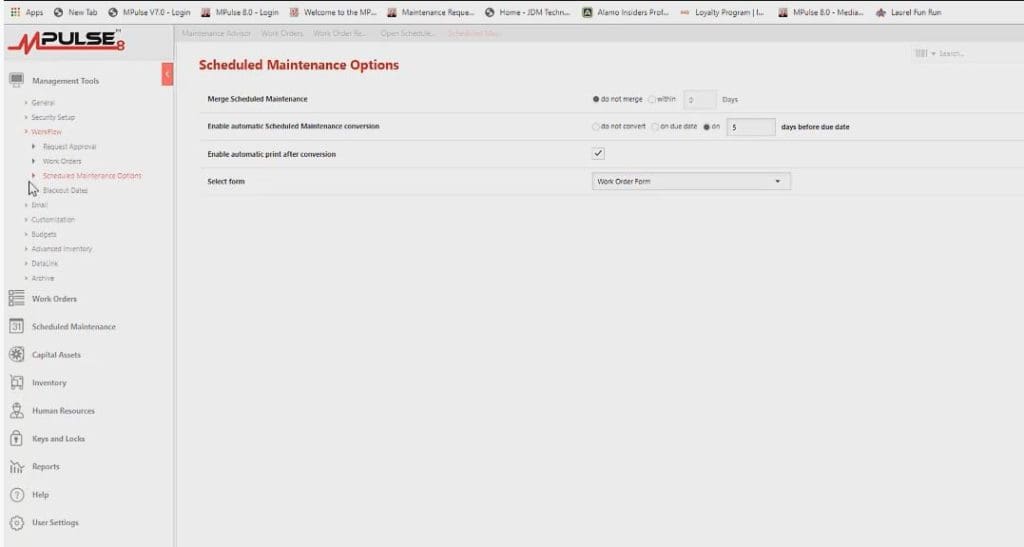Open the Reports module label

click(46, 467)
